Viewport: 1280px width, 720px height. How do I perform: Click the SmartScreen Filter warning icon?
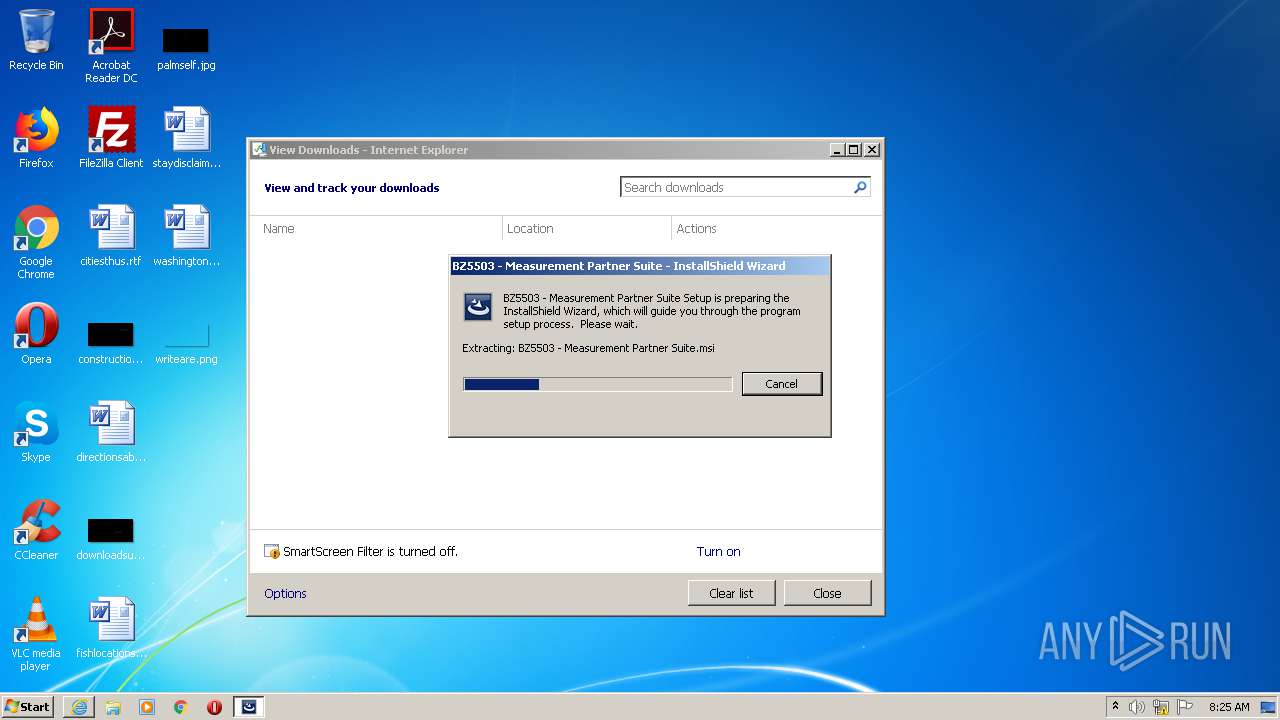coord(271,551)
